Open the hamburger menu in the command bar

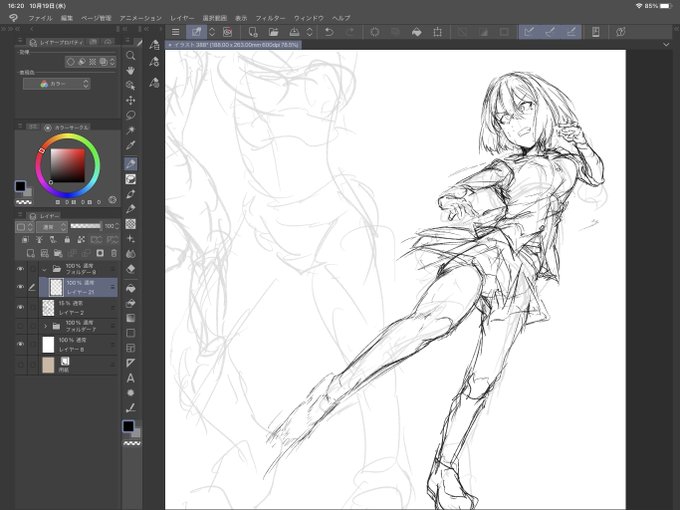175,32
